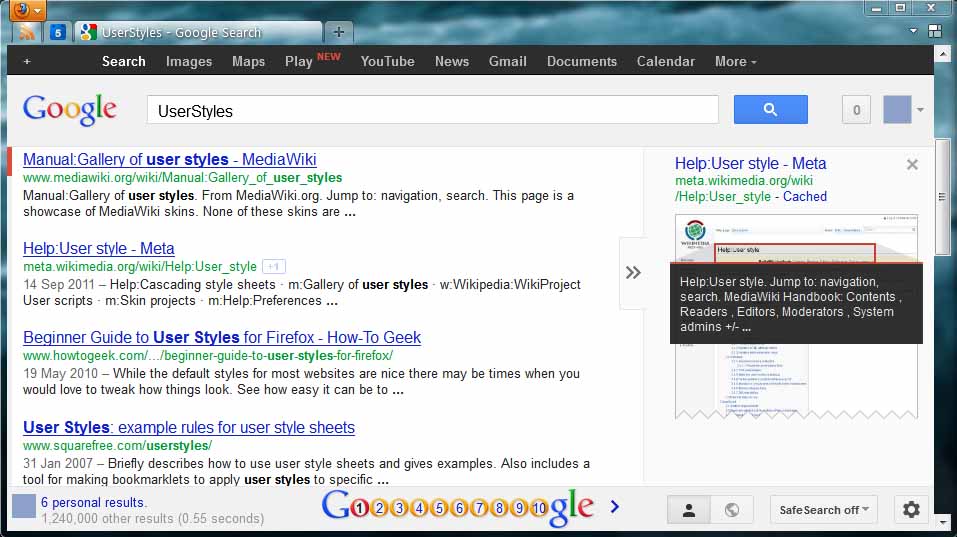This screenshot has height=537, width=957.
Task: Go to results page 7
Action: point(480,508)
